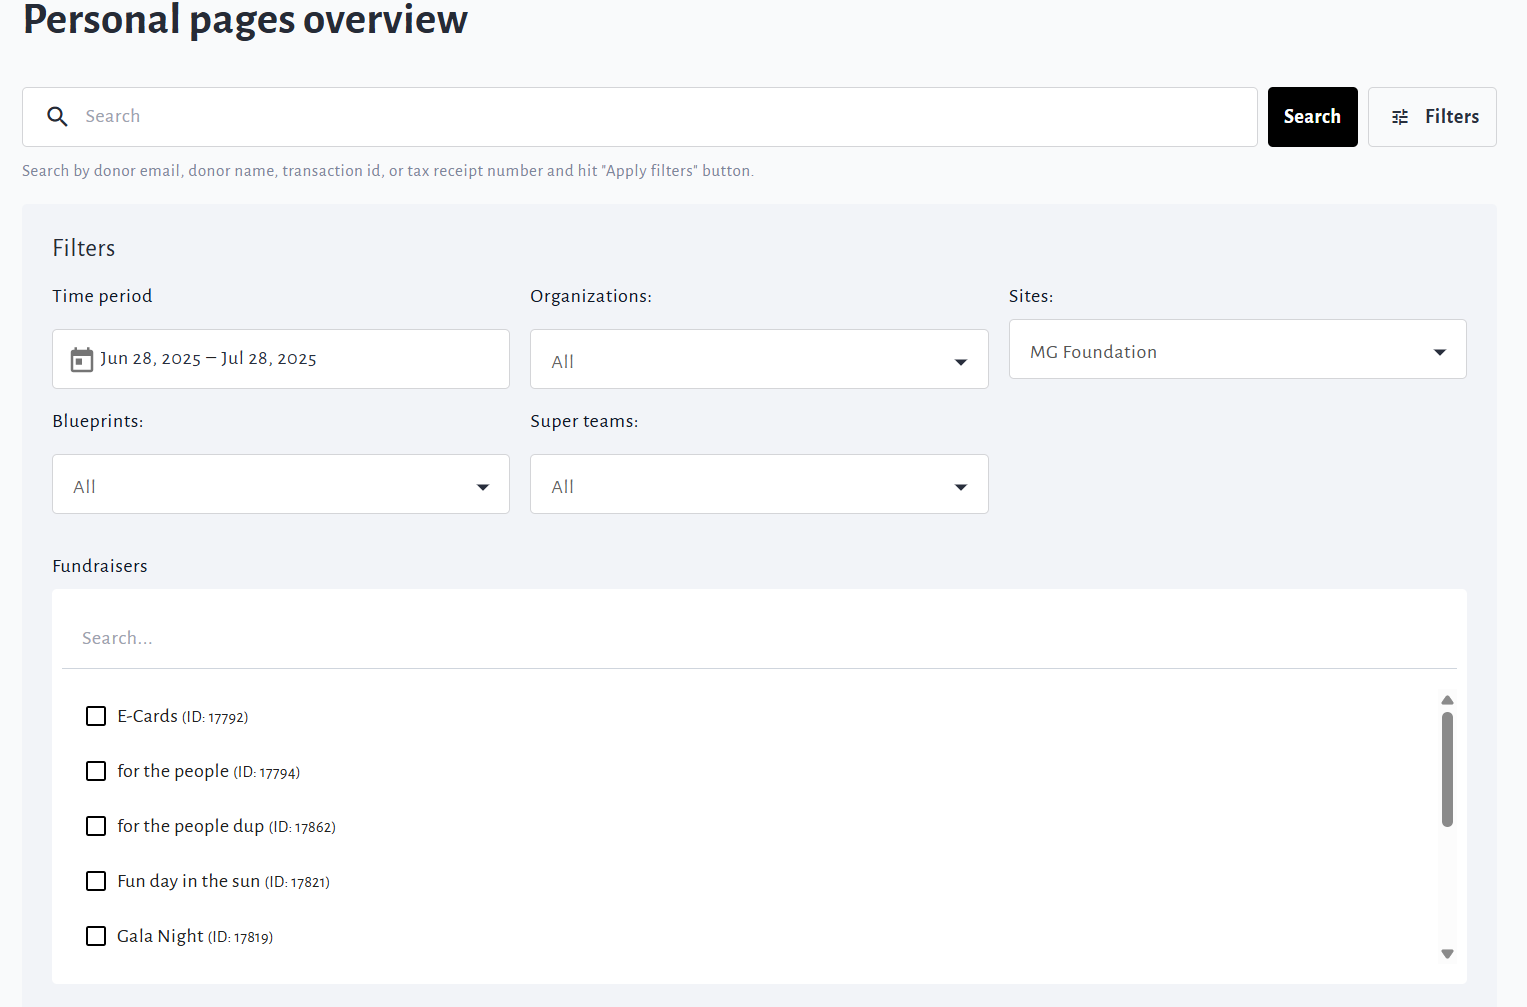Click the main donor search input field

660,117
